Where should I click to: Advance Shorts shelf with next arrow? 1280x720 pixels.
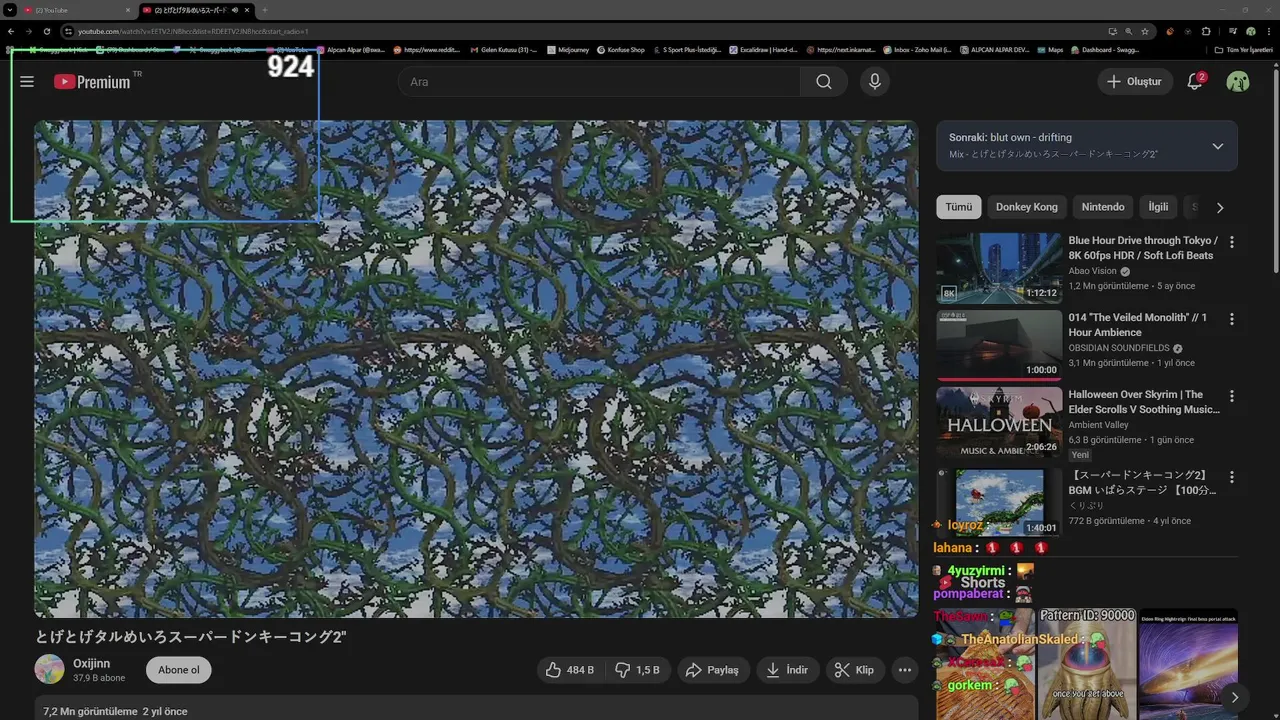(1235, 697)
